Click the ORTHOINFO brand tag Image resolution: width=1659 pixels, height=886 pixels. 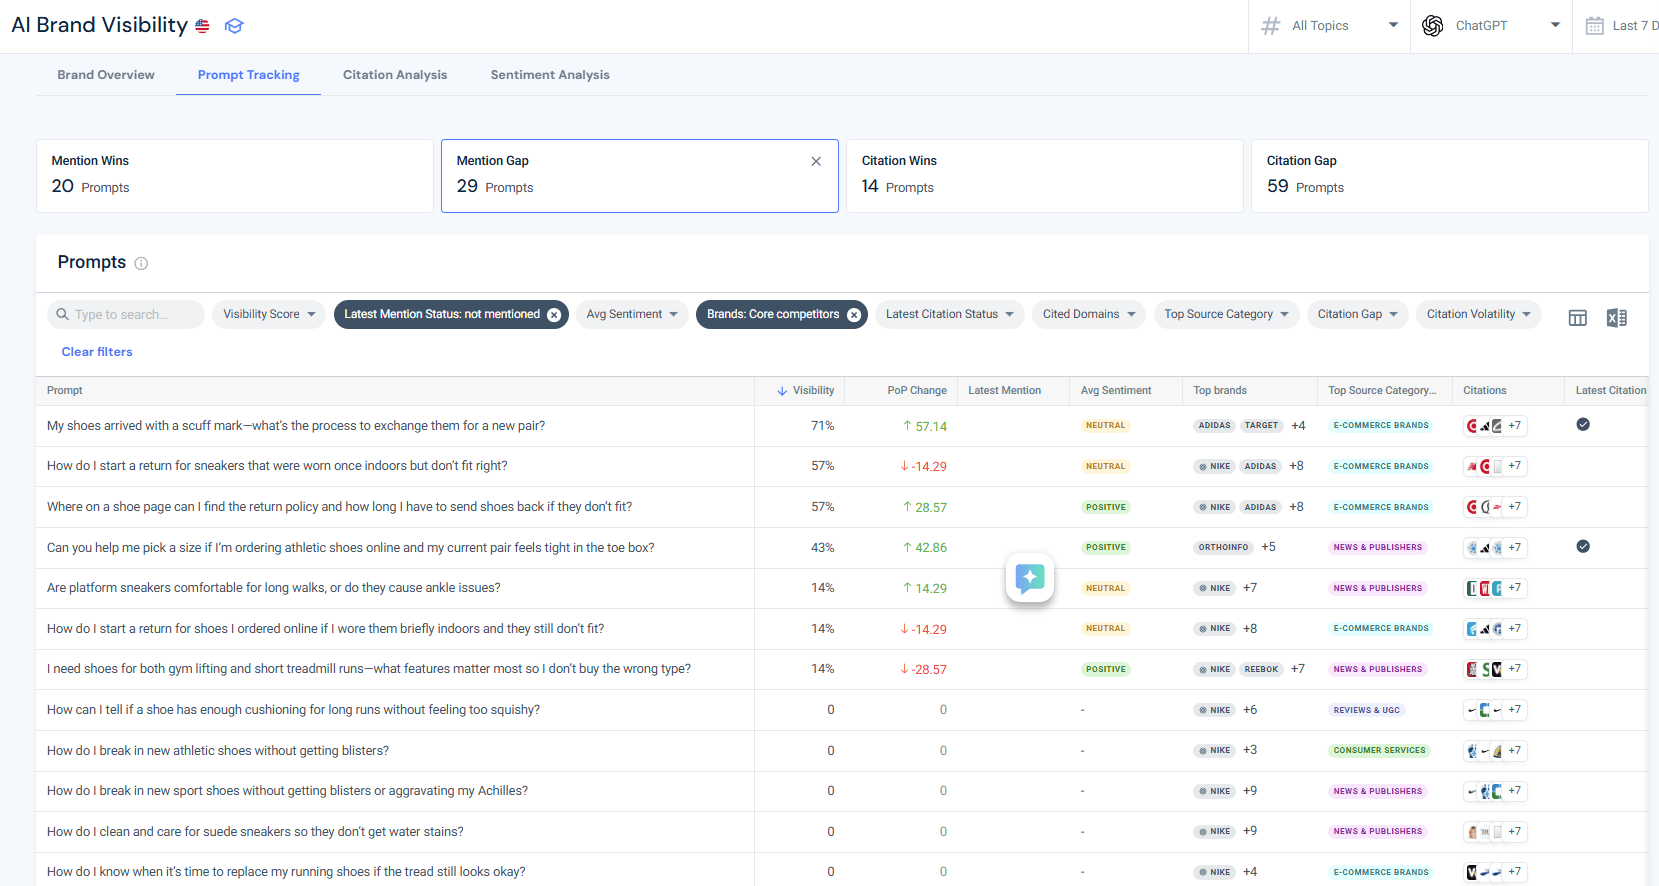1223,547
